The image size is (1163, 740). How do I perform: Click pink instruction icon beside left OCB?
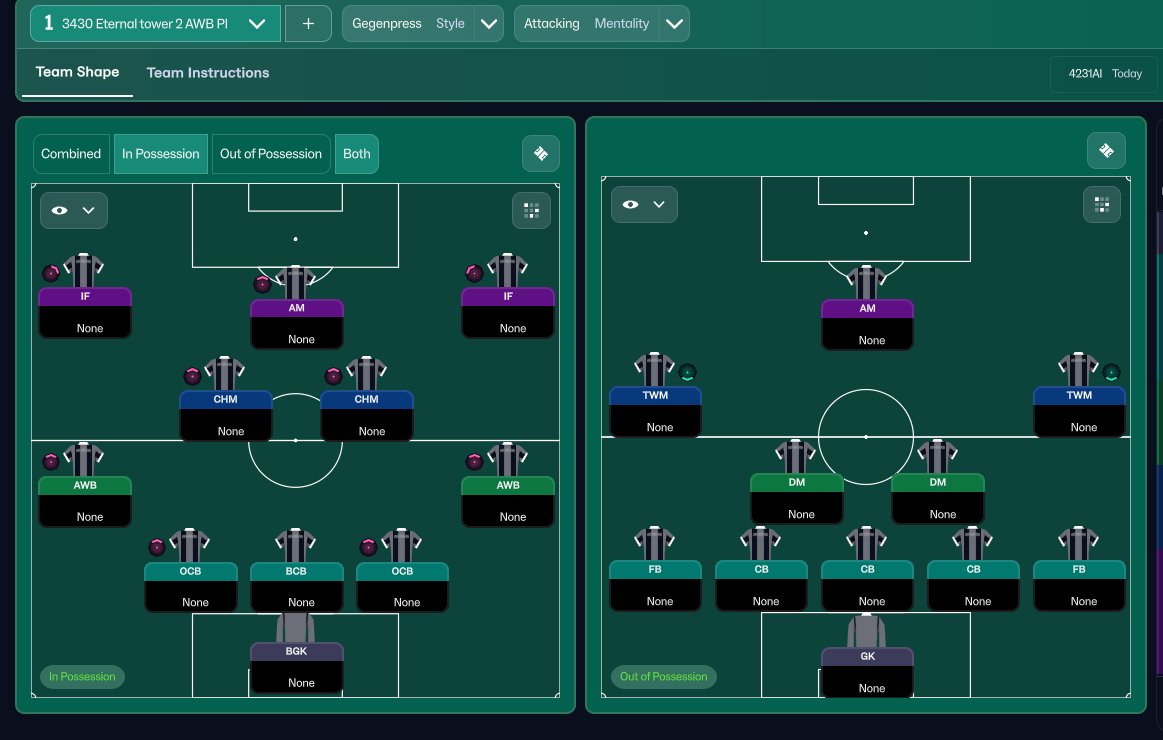click(x=157, y=548)
